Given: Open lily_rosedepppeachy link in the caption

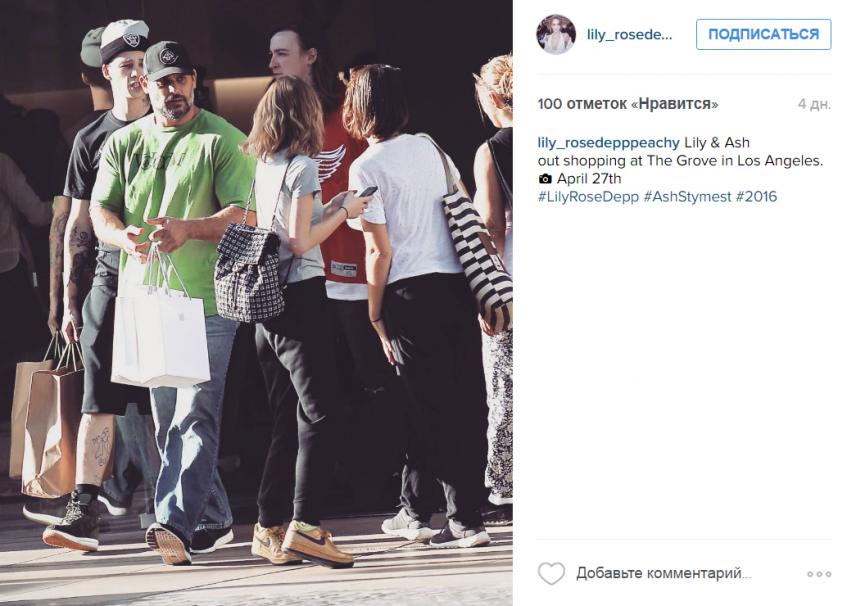Looking at the screenshot, I should [608, 143].
